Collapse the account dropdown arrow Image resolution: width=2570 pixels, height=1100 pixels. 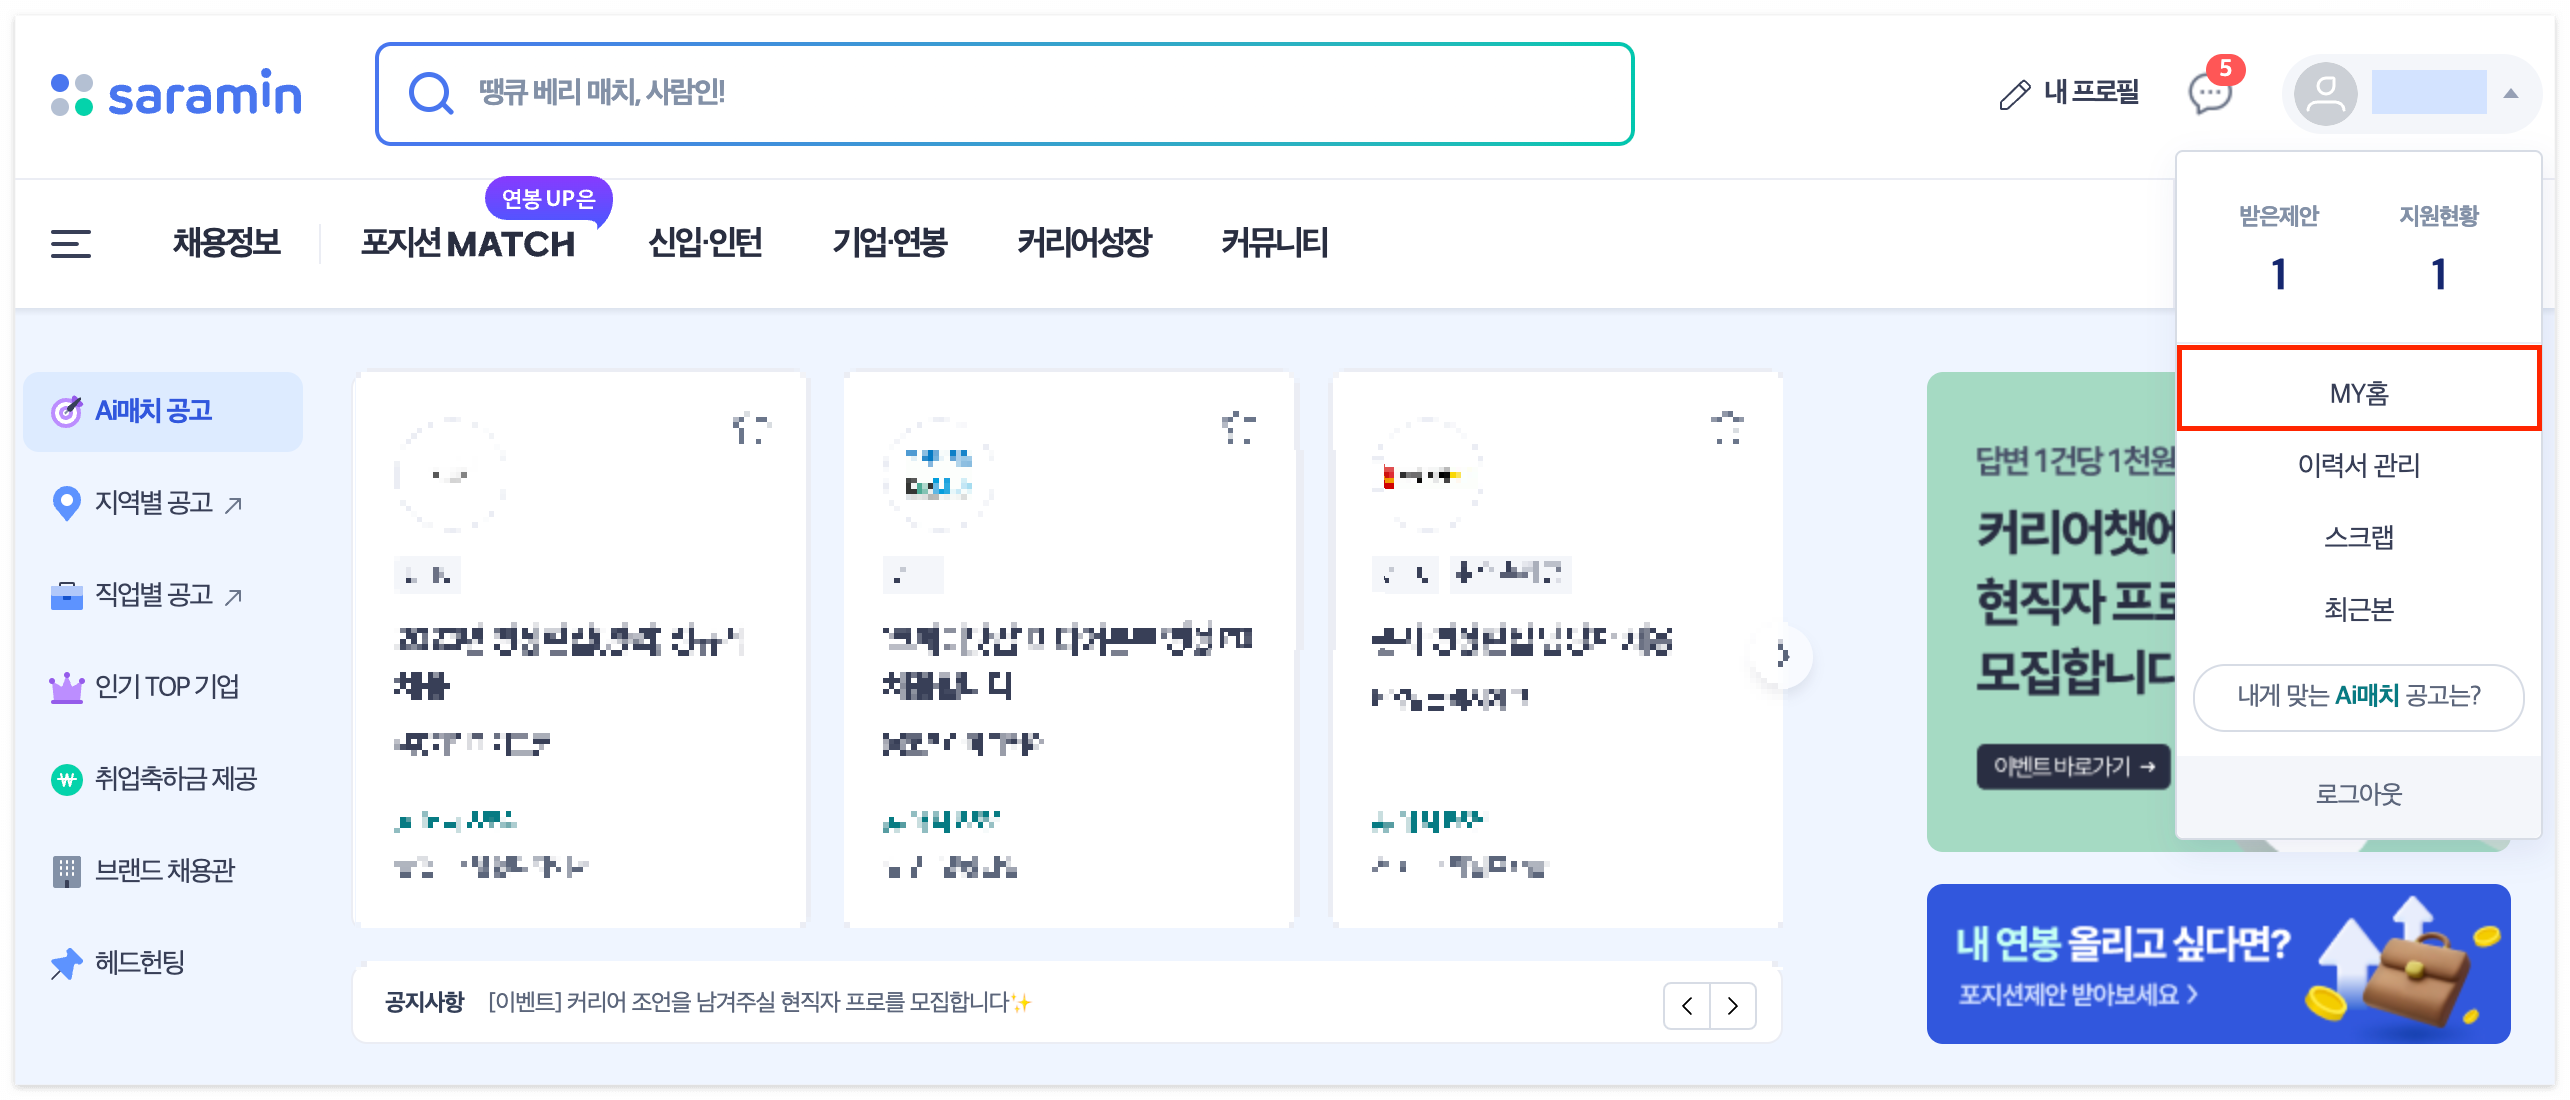[x=2510, y=94]
